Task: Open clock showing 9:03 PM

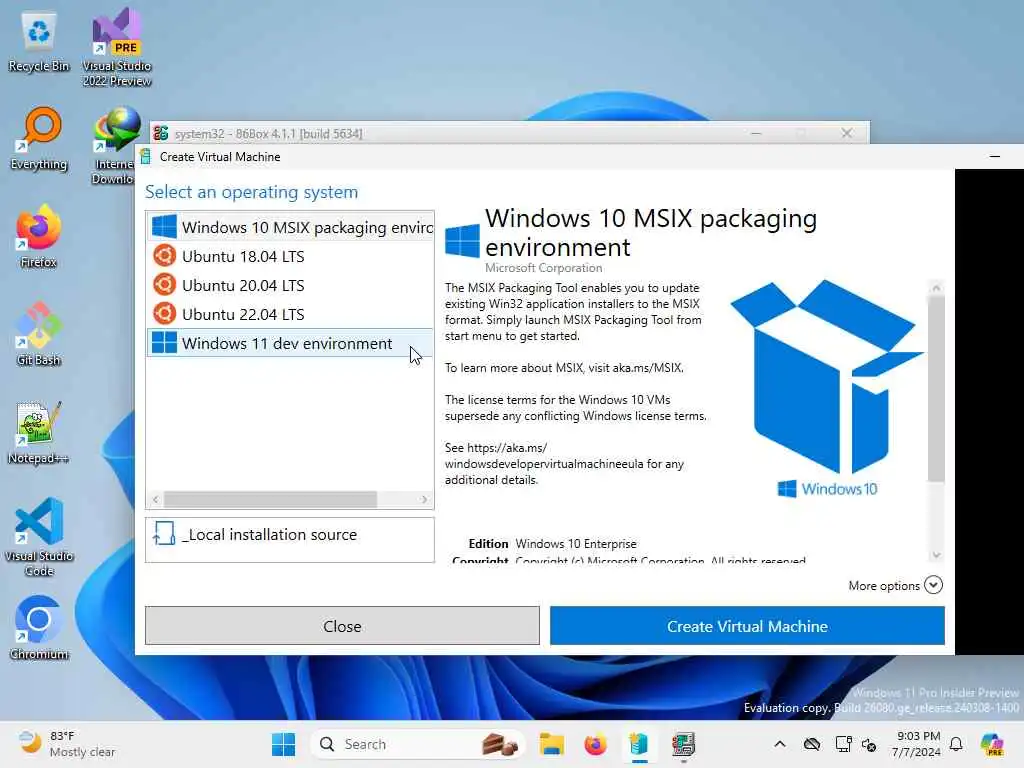Action: point(917,744)
